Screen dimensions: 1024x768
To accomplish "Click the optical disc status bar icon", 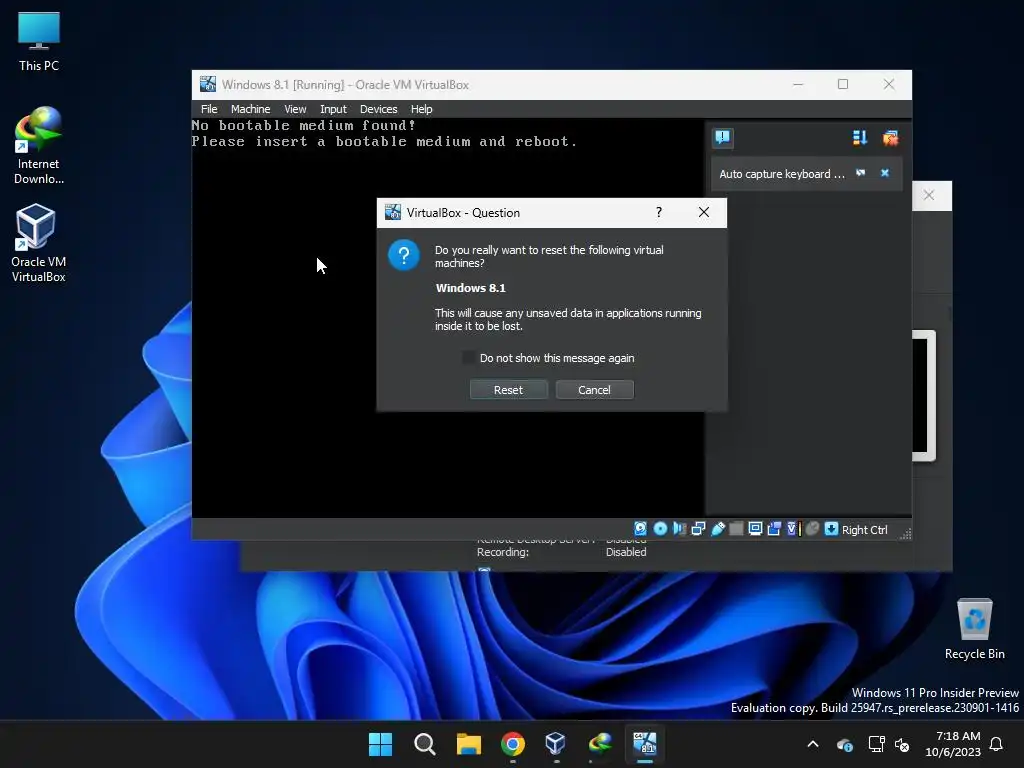I will tap(660, 529).
